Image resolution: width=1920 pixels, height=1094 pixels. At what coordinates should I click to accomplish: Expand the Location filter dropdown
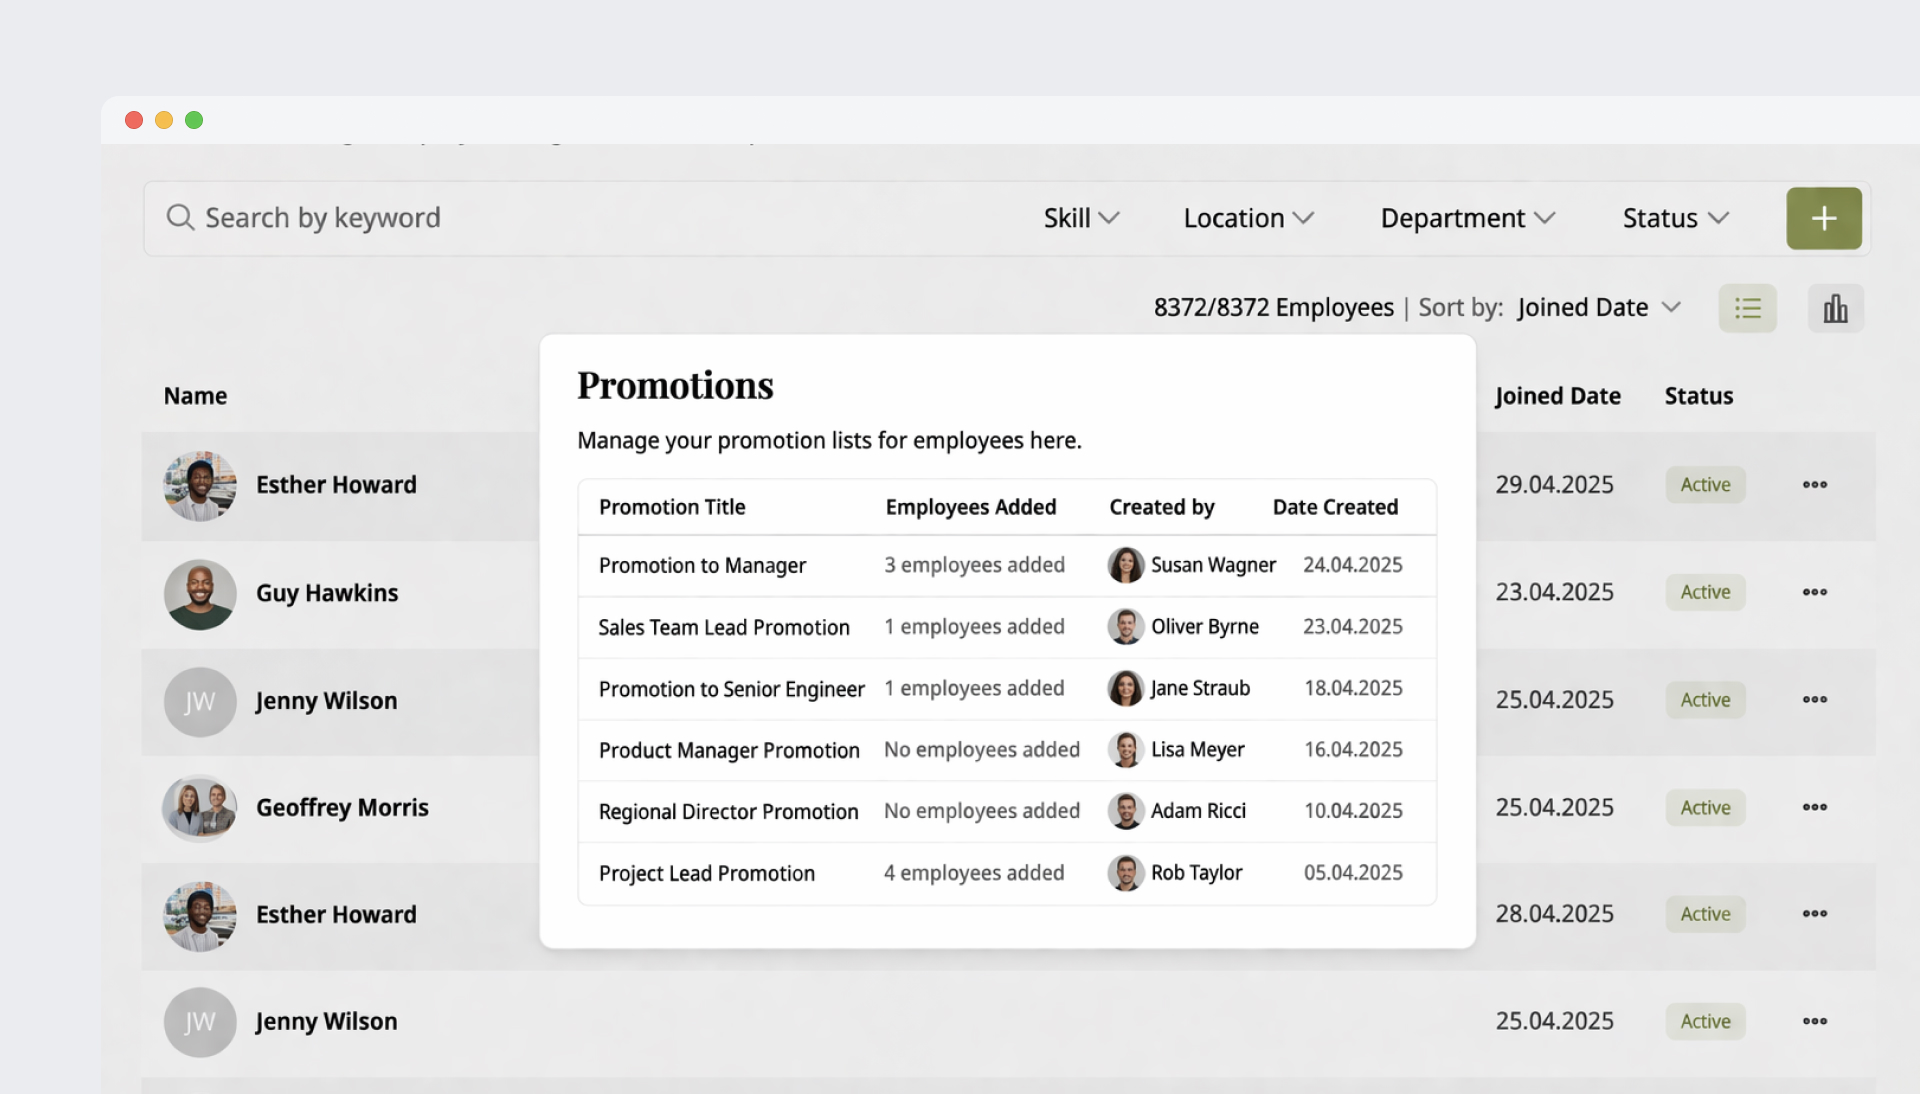[x=1248, y=218]
